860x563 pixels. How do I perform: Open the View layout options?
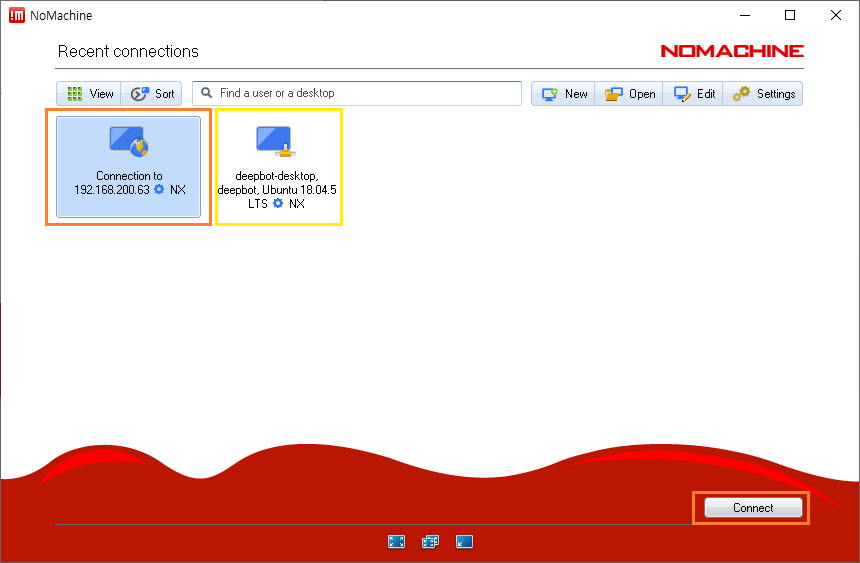(x=89, y=94)
